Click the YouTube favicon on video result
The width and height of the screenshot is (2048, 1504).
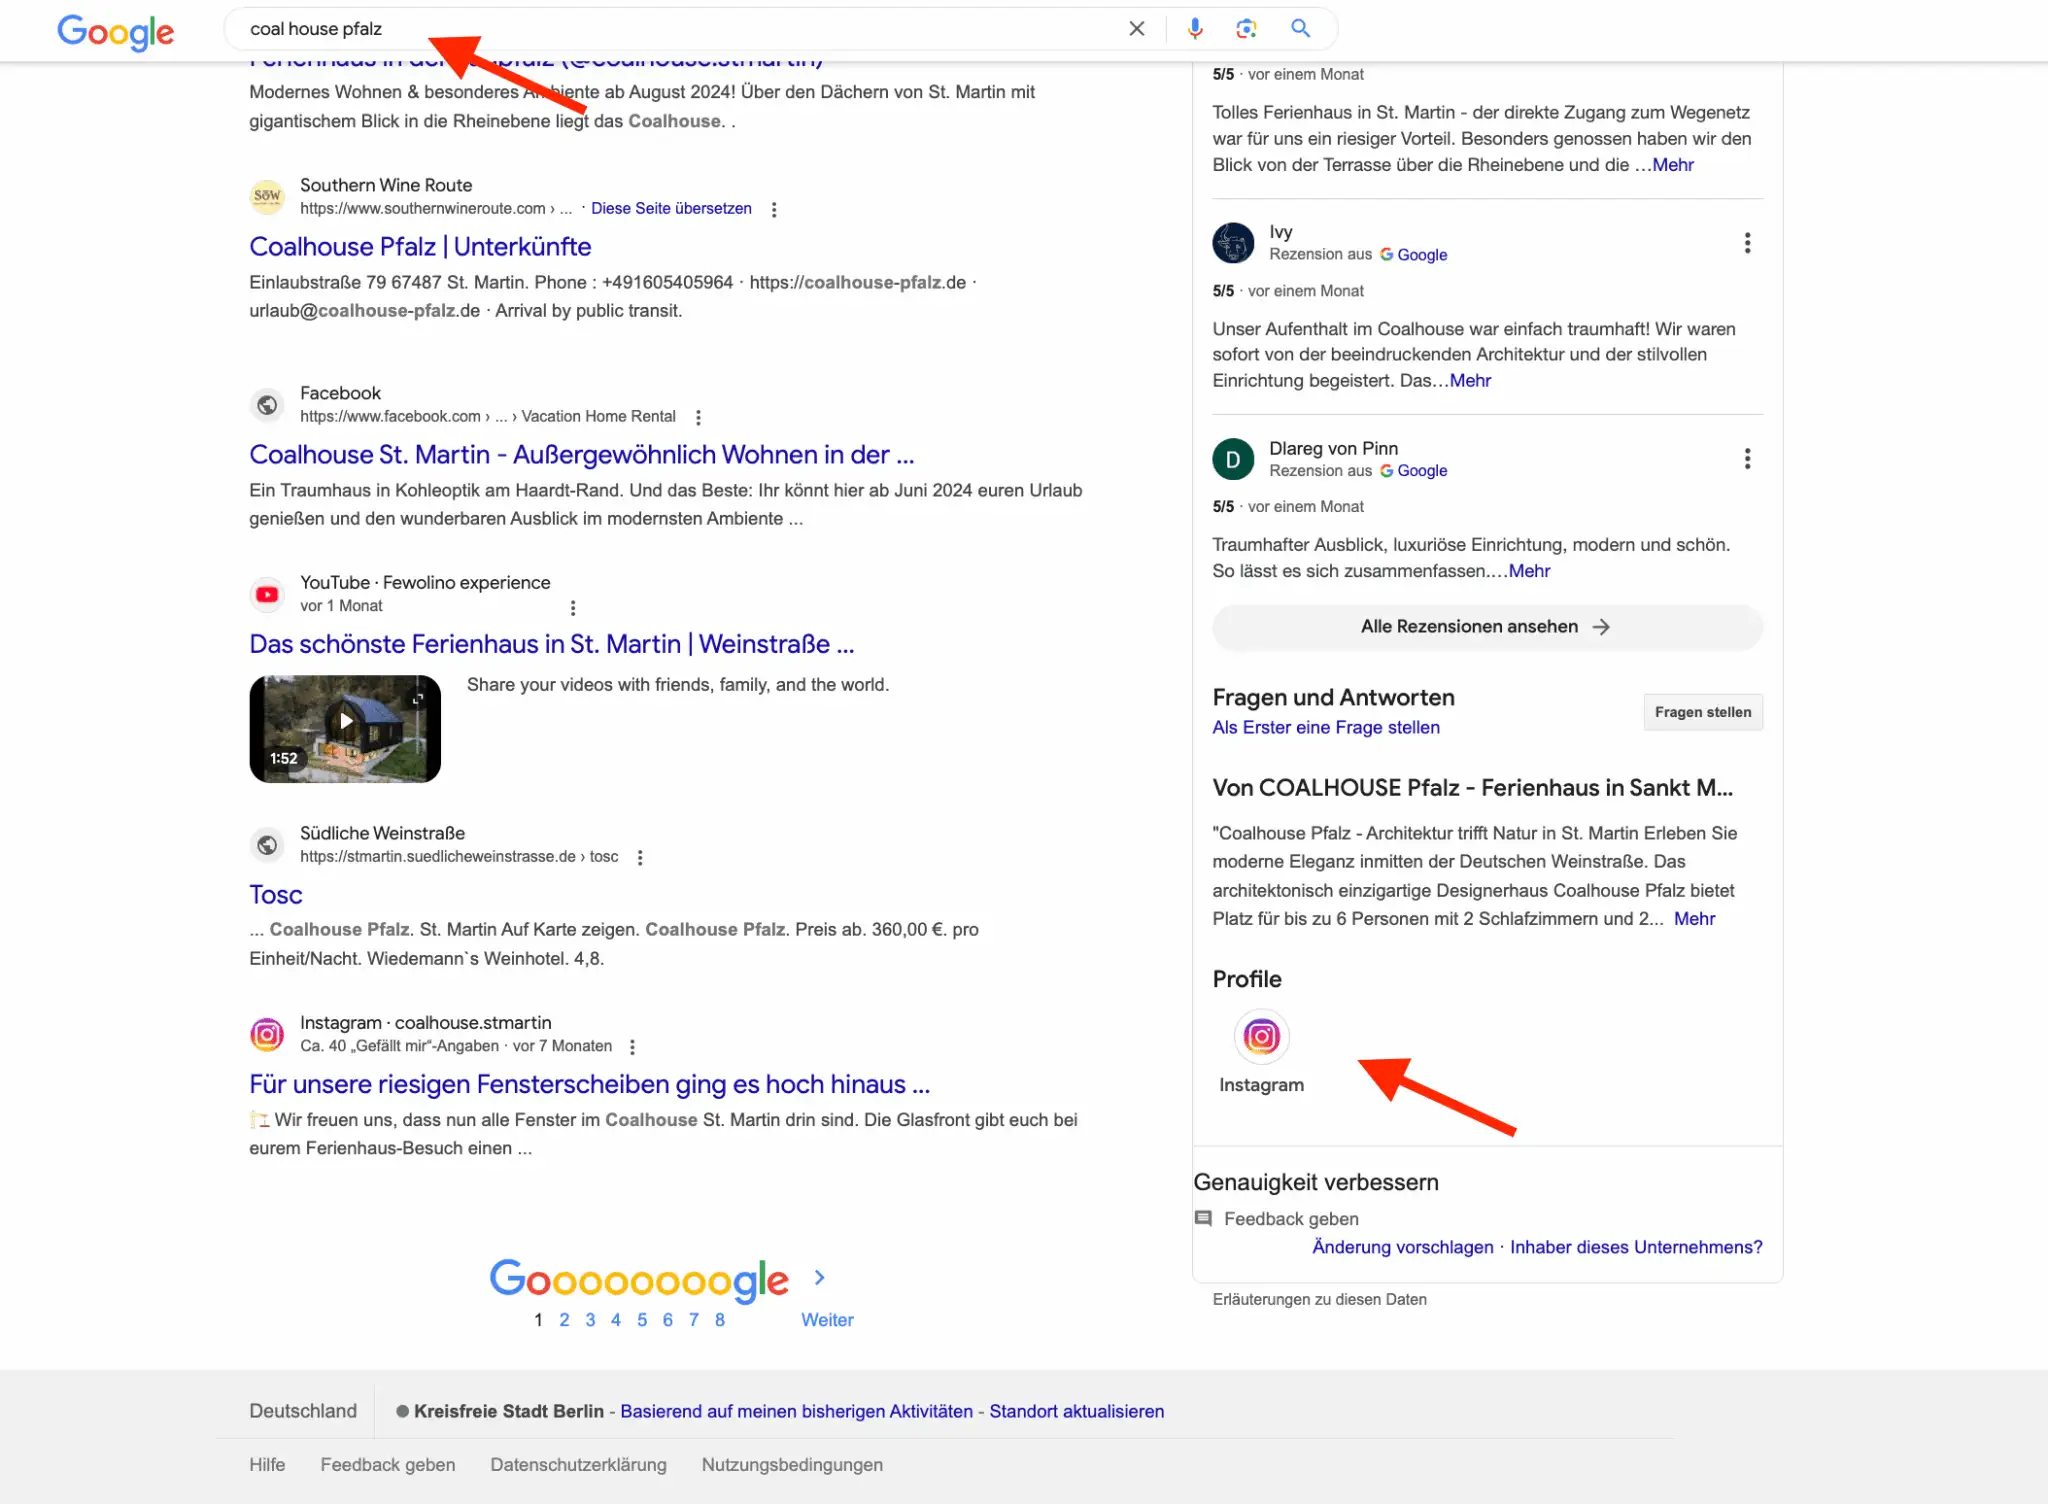(267, 594)
